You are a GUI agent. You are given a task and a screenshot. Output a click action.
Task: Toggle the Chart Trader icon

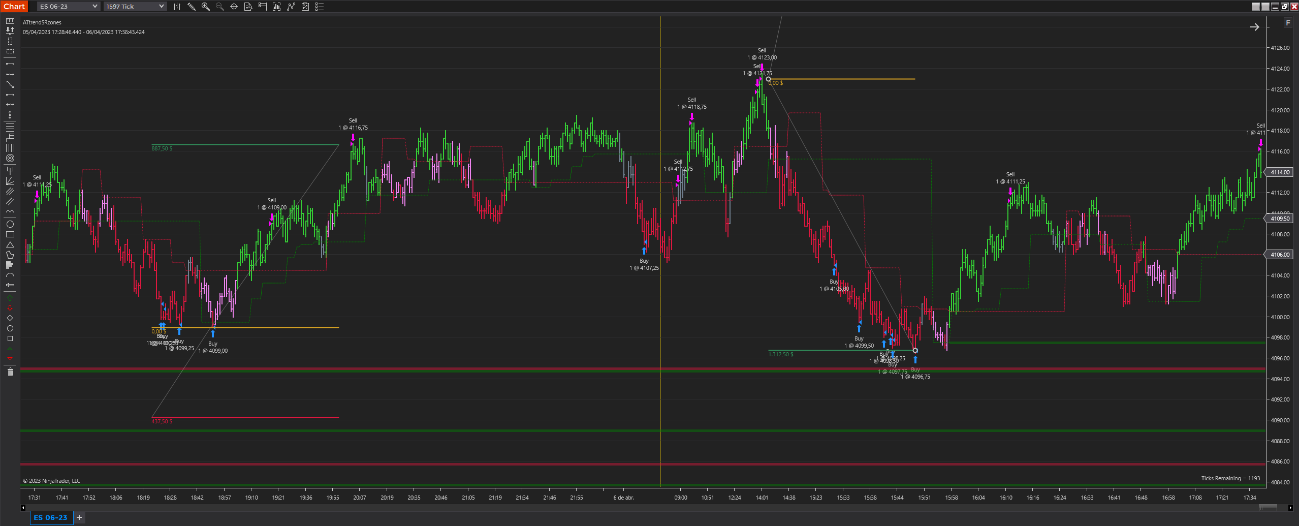tap(262, 6)
